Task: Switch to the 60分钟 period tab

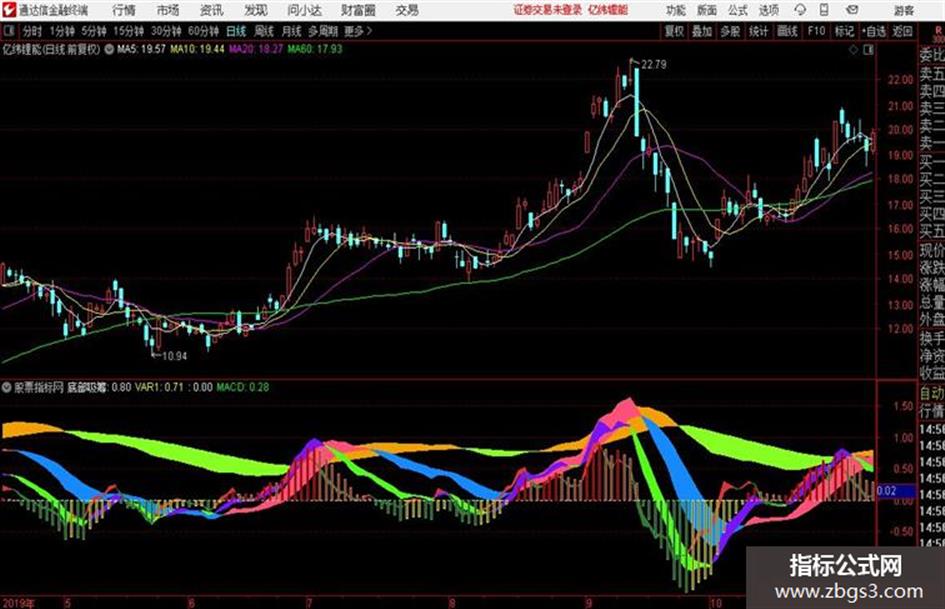Action: coord(203,31)
